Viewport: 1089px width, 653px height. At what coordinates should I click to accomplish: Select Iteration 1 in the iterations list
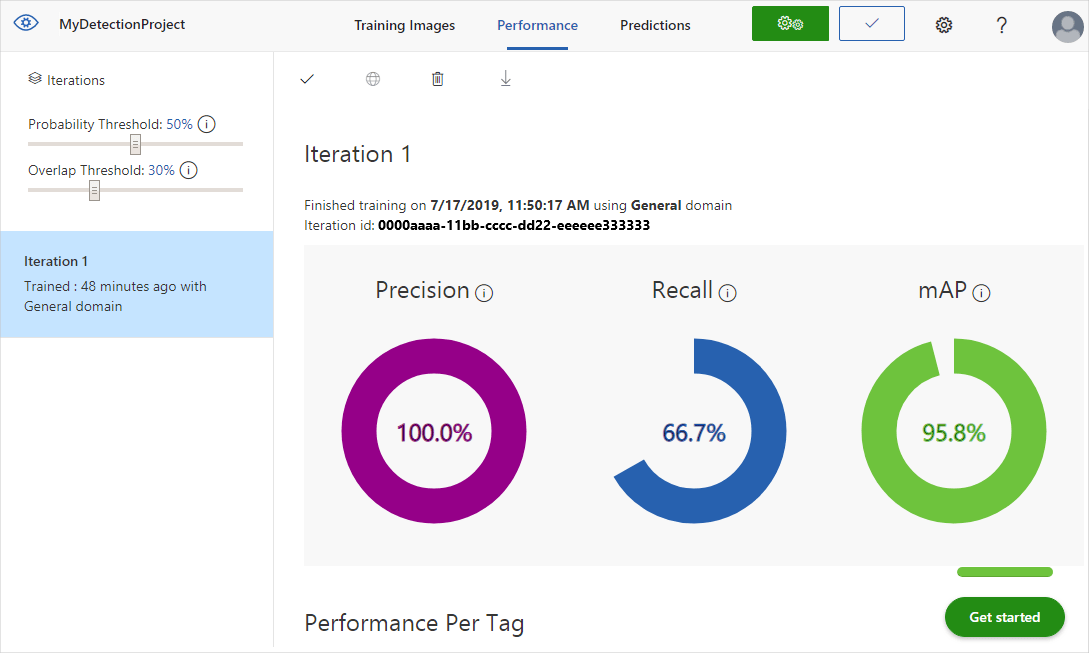tap(137, 284)
